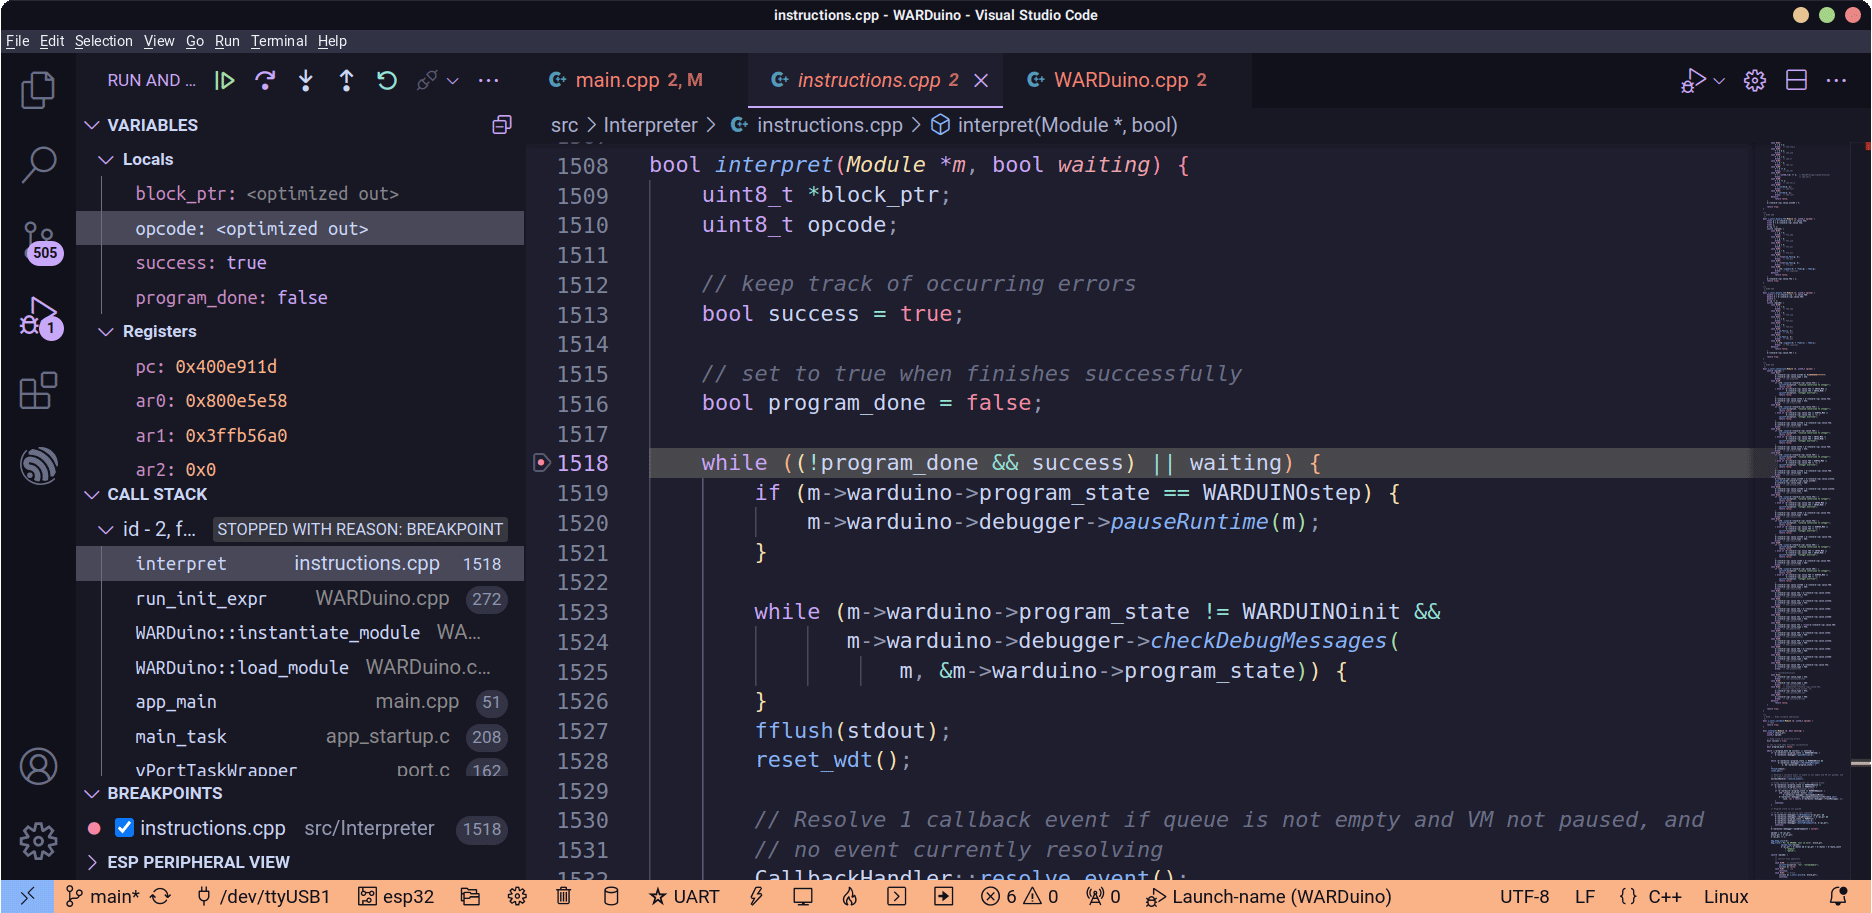Open editor more actions ellipsis menu
The width and height of the screenshot is (1872, 913).
point(1836,81)
